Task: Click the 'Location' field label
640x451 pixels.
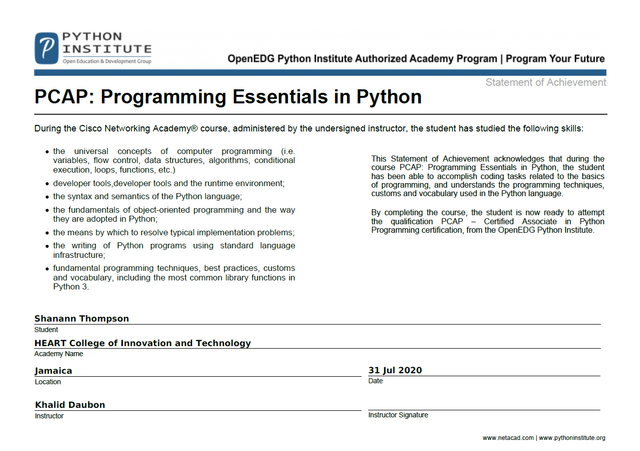Action: coord(48,382)
